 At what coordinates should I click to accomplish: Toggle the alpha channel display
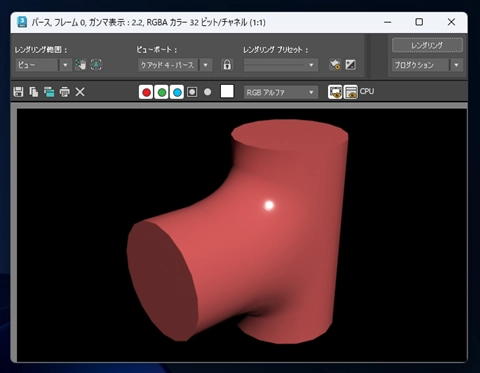click(192, 92)
